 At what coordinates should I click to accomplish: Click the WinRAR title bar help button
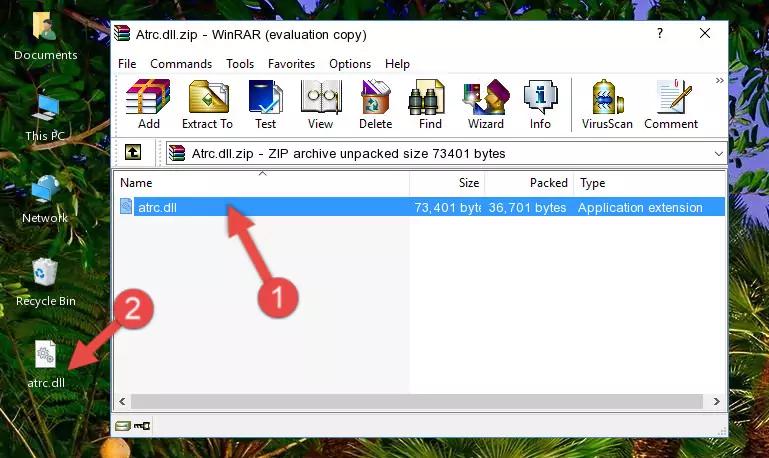(x=660, y=33)
